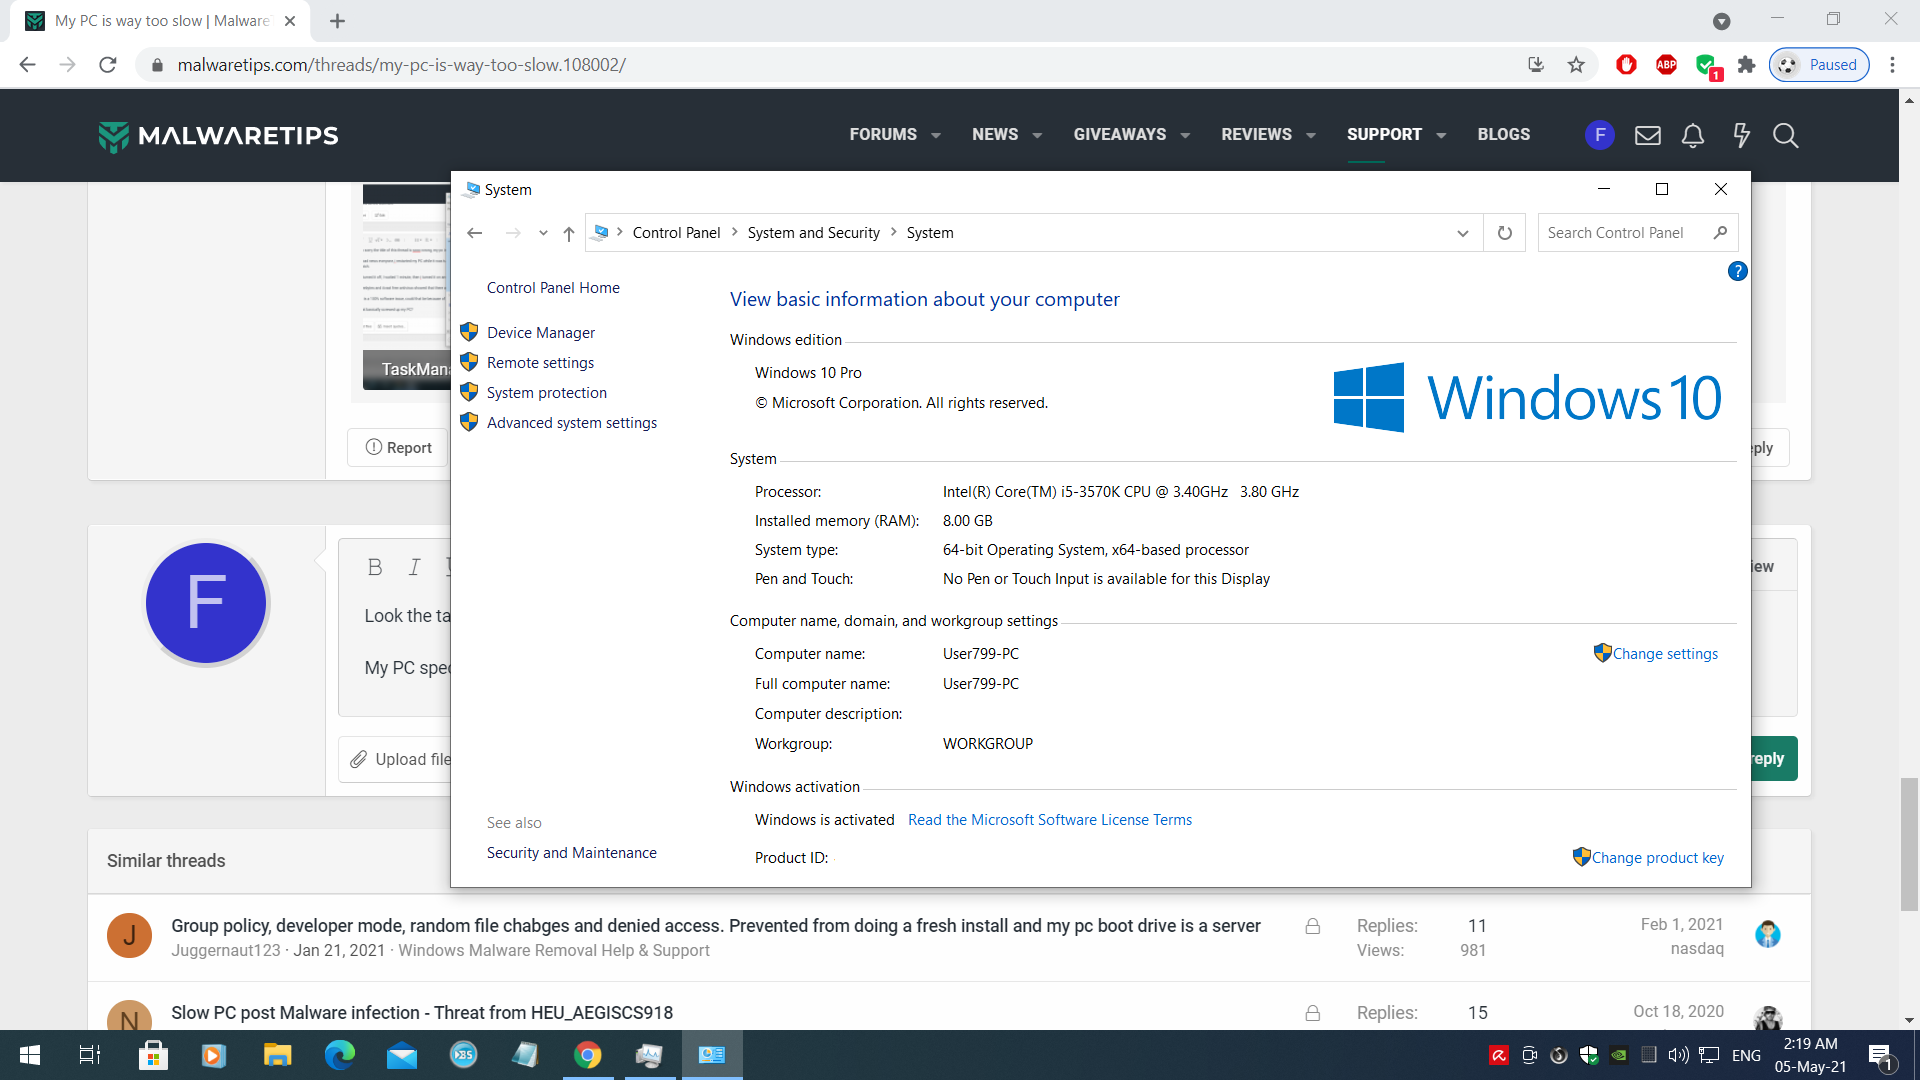1920x1080 pixels.
Task: Toggle bold formatting in reply editor
Action: pos(375,567)
